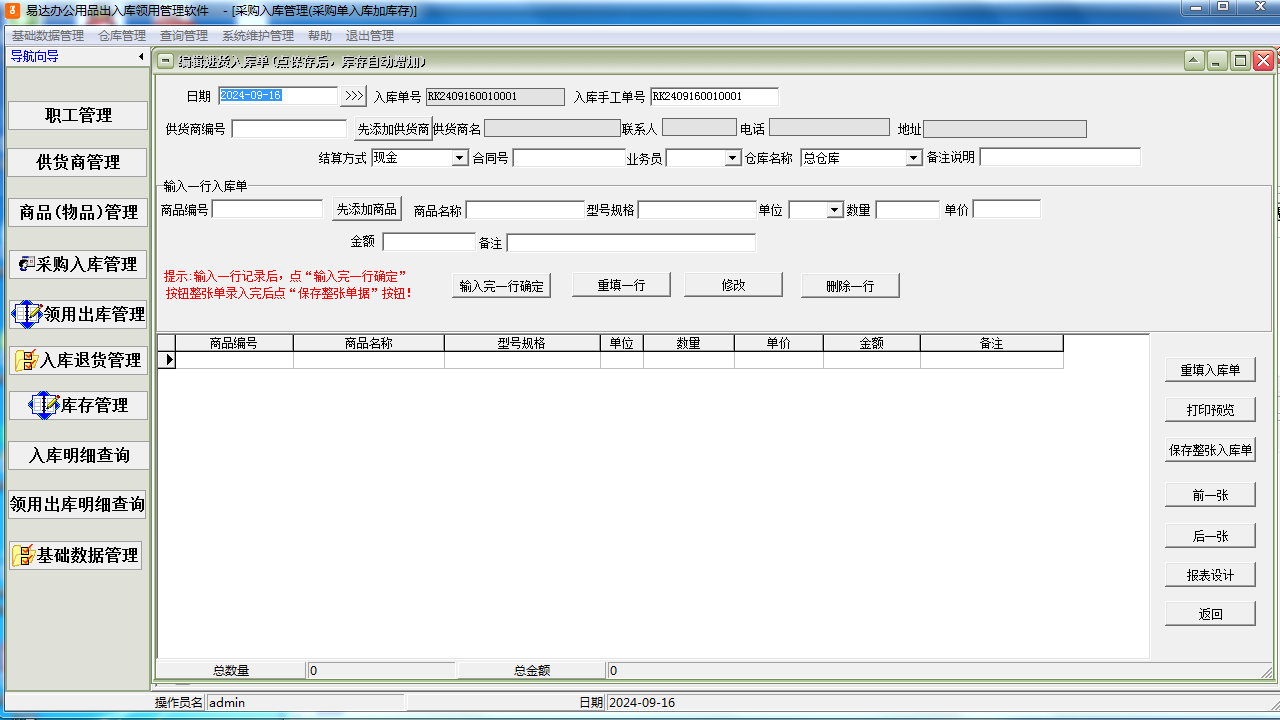Open 采购入库管理 in navigation sidebar
The width and height of the screenshot is (1280, 720).
click(x=78, y=264)
